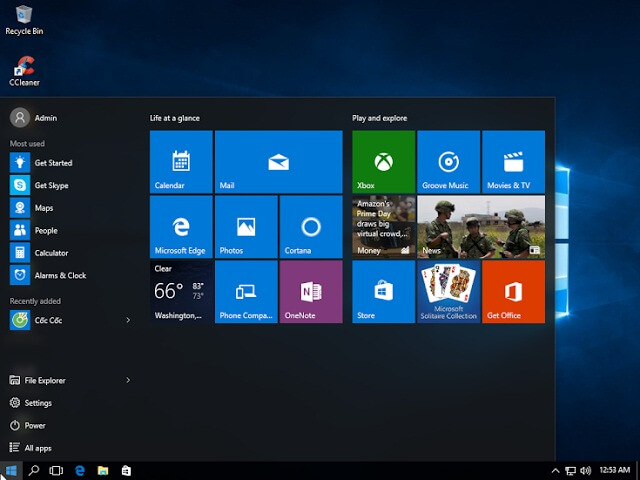Open network status tray icon

(570, 471)
